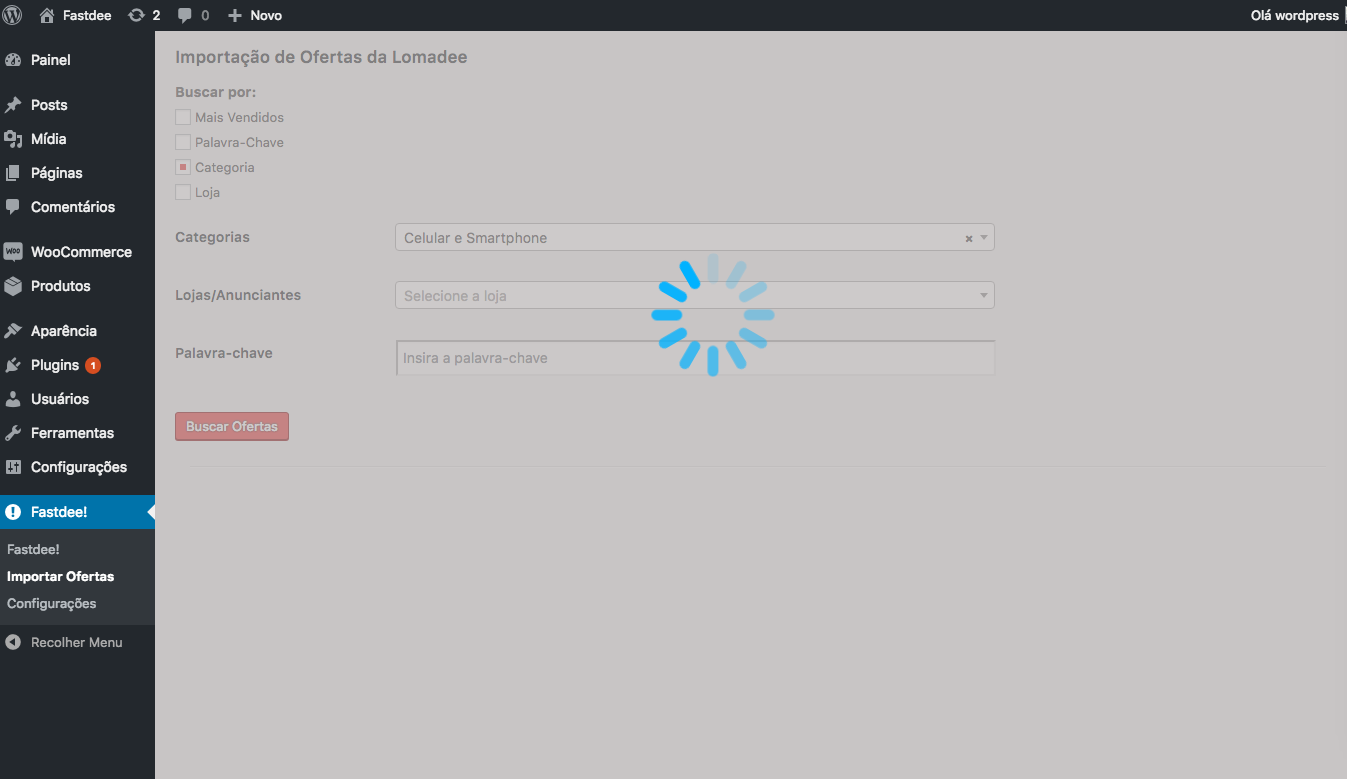Click the WordPress logo icon
The width and height of the screenshot is (1347, 779).
13,15
